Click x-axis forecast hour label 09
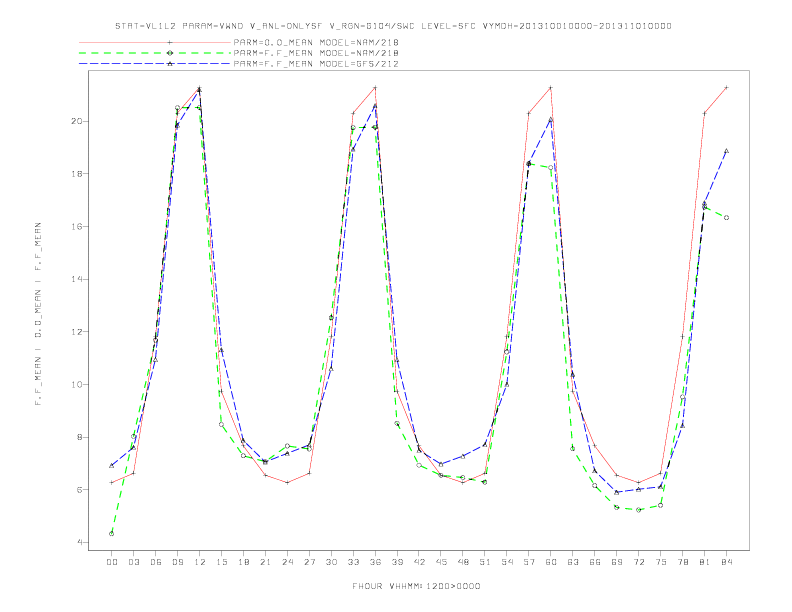This screenshot has width=792, height=612. (177, 562)
